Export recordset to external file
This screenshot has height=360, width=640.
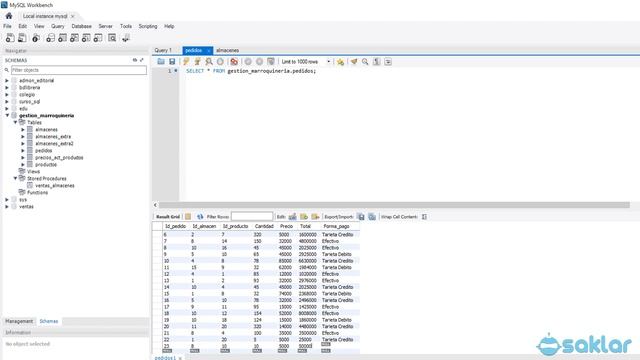(x=361, y=217)
